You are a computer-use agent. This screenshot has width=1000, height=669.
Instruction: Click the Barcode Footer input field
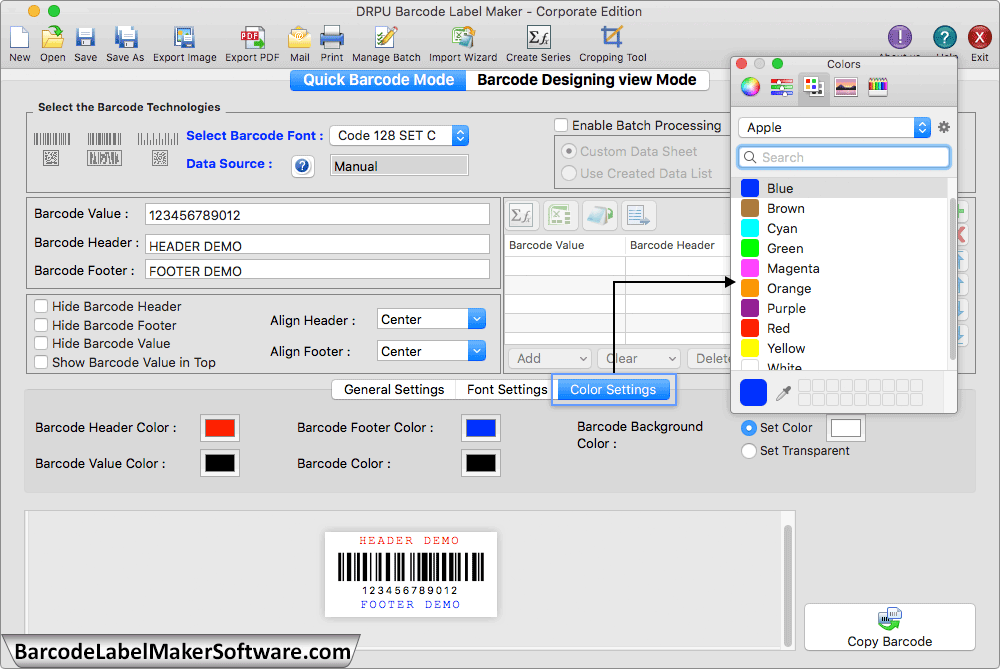click(317, 270)
